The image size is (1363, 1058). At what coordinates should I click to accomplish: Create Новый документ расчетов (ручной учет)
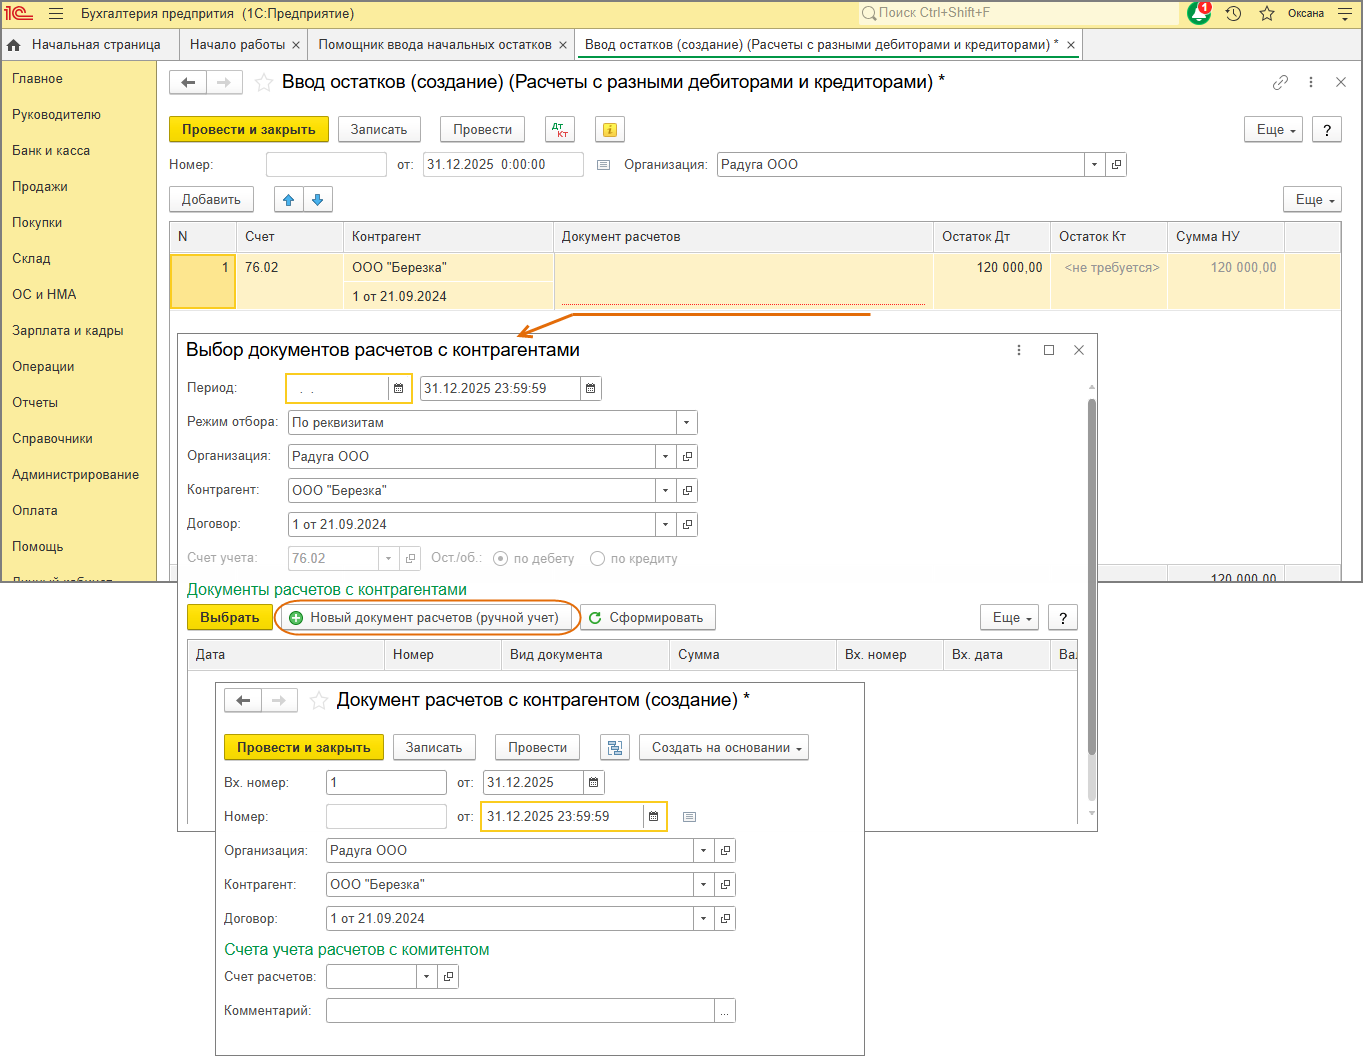click(x=425, y=618)
